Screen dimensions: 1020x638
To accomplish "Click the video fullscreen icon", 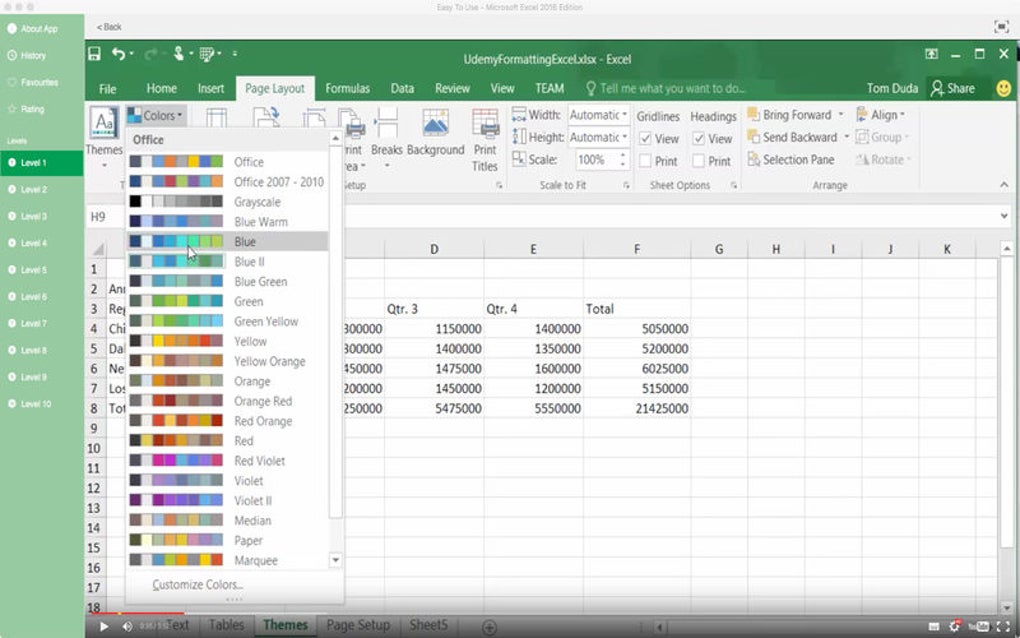I will (x=1003, y=626).
